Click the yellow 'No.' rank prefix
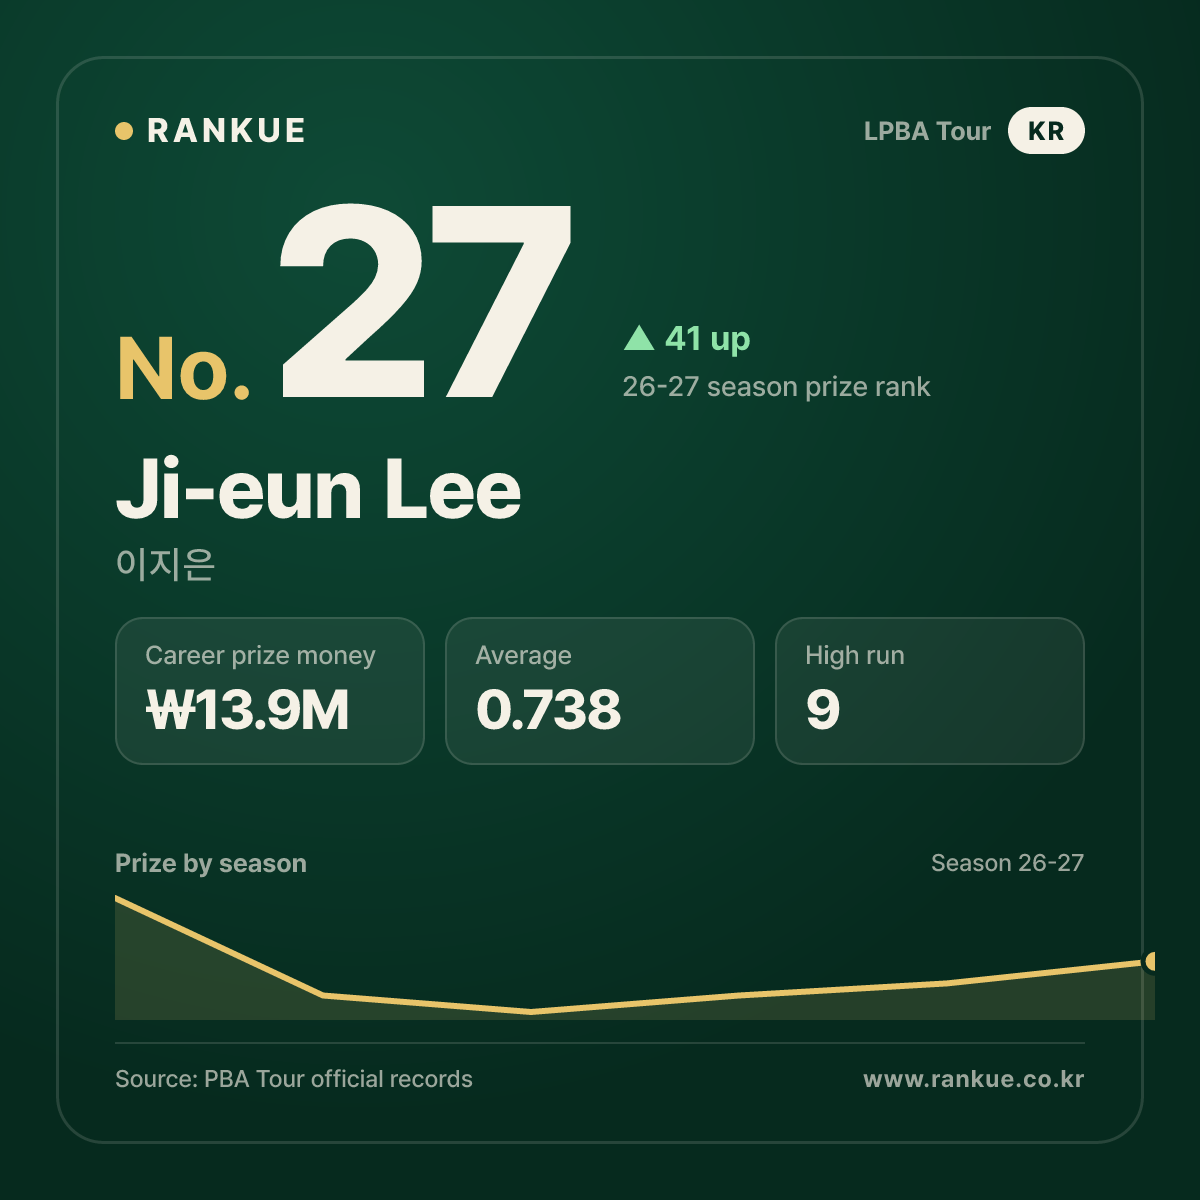The image size is (1200, 1200). click(x=184, y=369)
